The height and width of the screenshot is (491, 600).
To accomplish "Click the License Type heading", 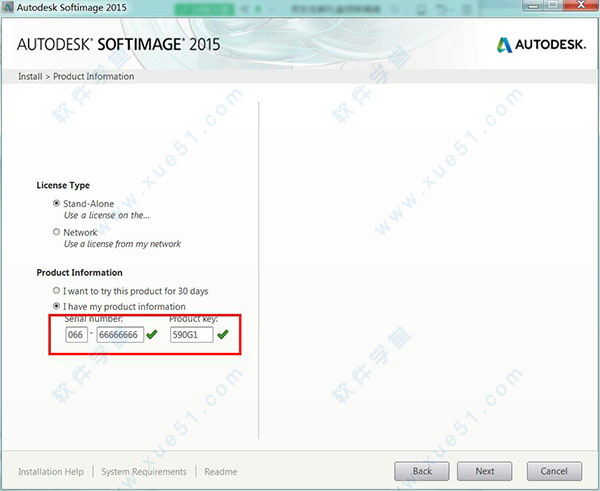I will point(63,185).
